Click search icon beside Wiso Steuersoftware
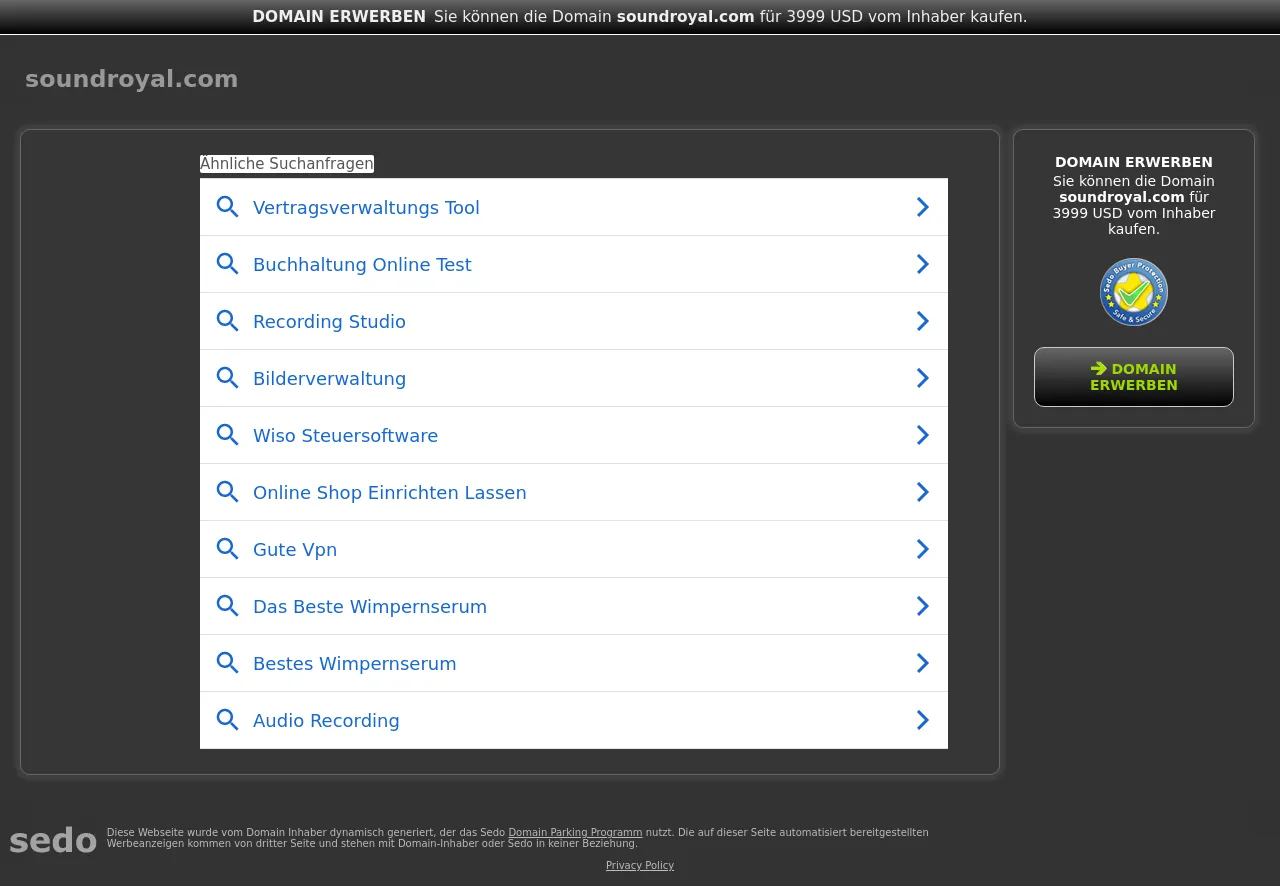The height and width of the screenshot is (886, 1280). 228,435
